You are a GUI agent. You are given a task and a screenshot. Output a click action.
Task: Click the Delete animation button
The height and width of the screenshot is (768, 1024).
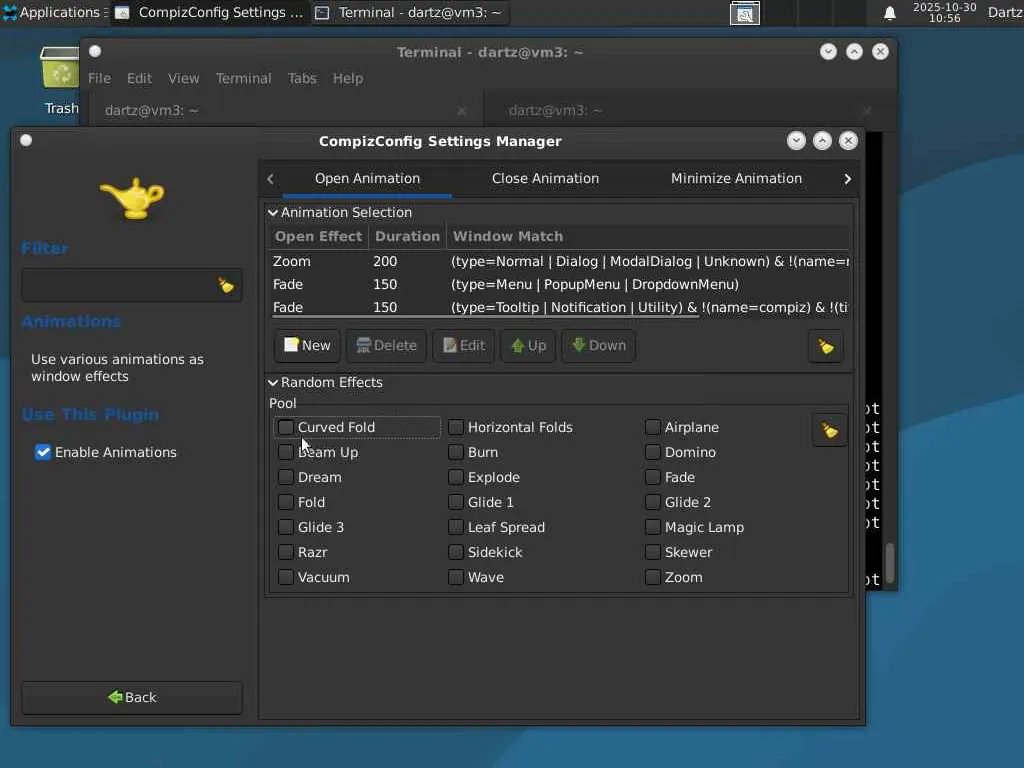386,345
